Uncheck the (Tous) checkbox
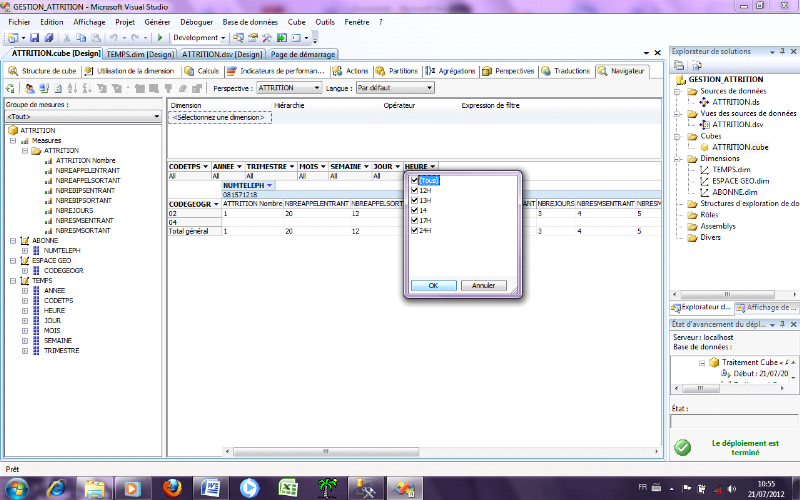This screenshot has height=500, width=800. click(x=415, y=180)
